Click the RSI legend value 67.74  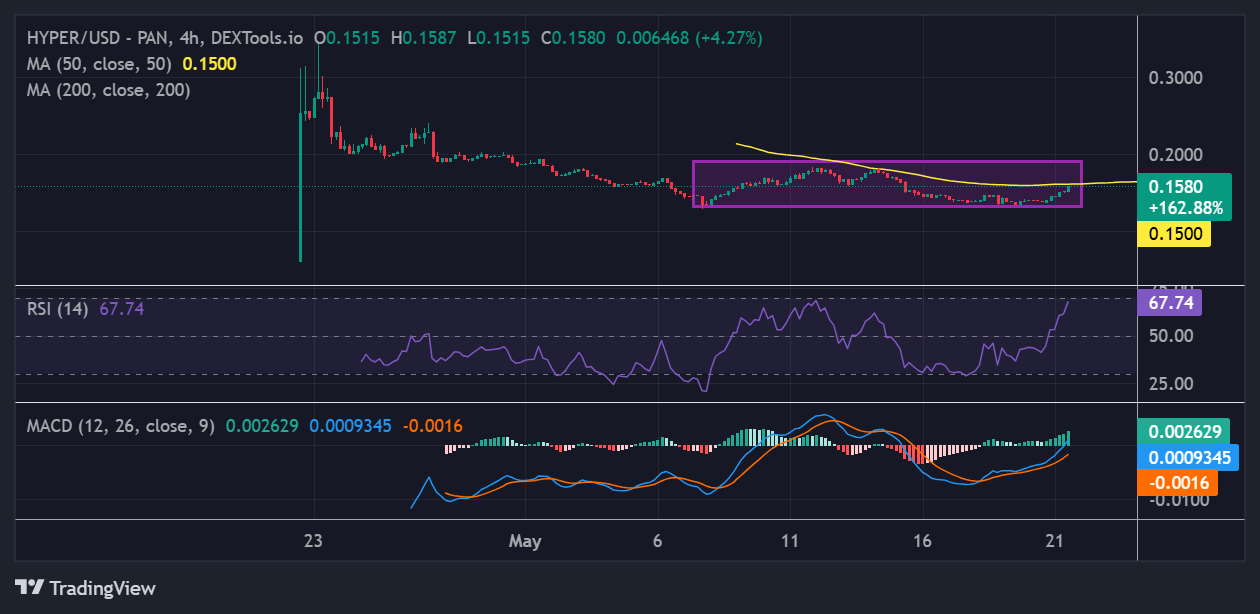(x=122, y=309)
